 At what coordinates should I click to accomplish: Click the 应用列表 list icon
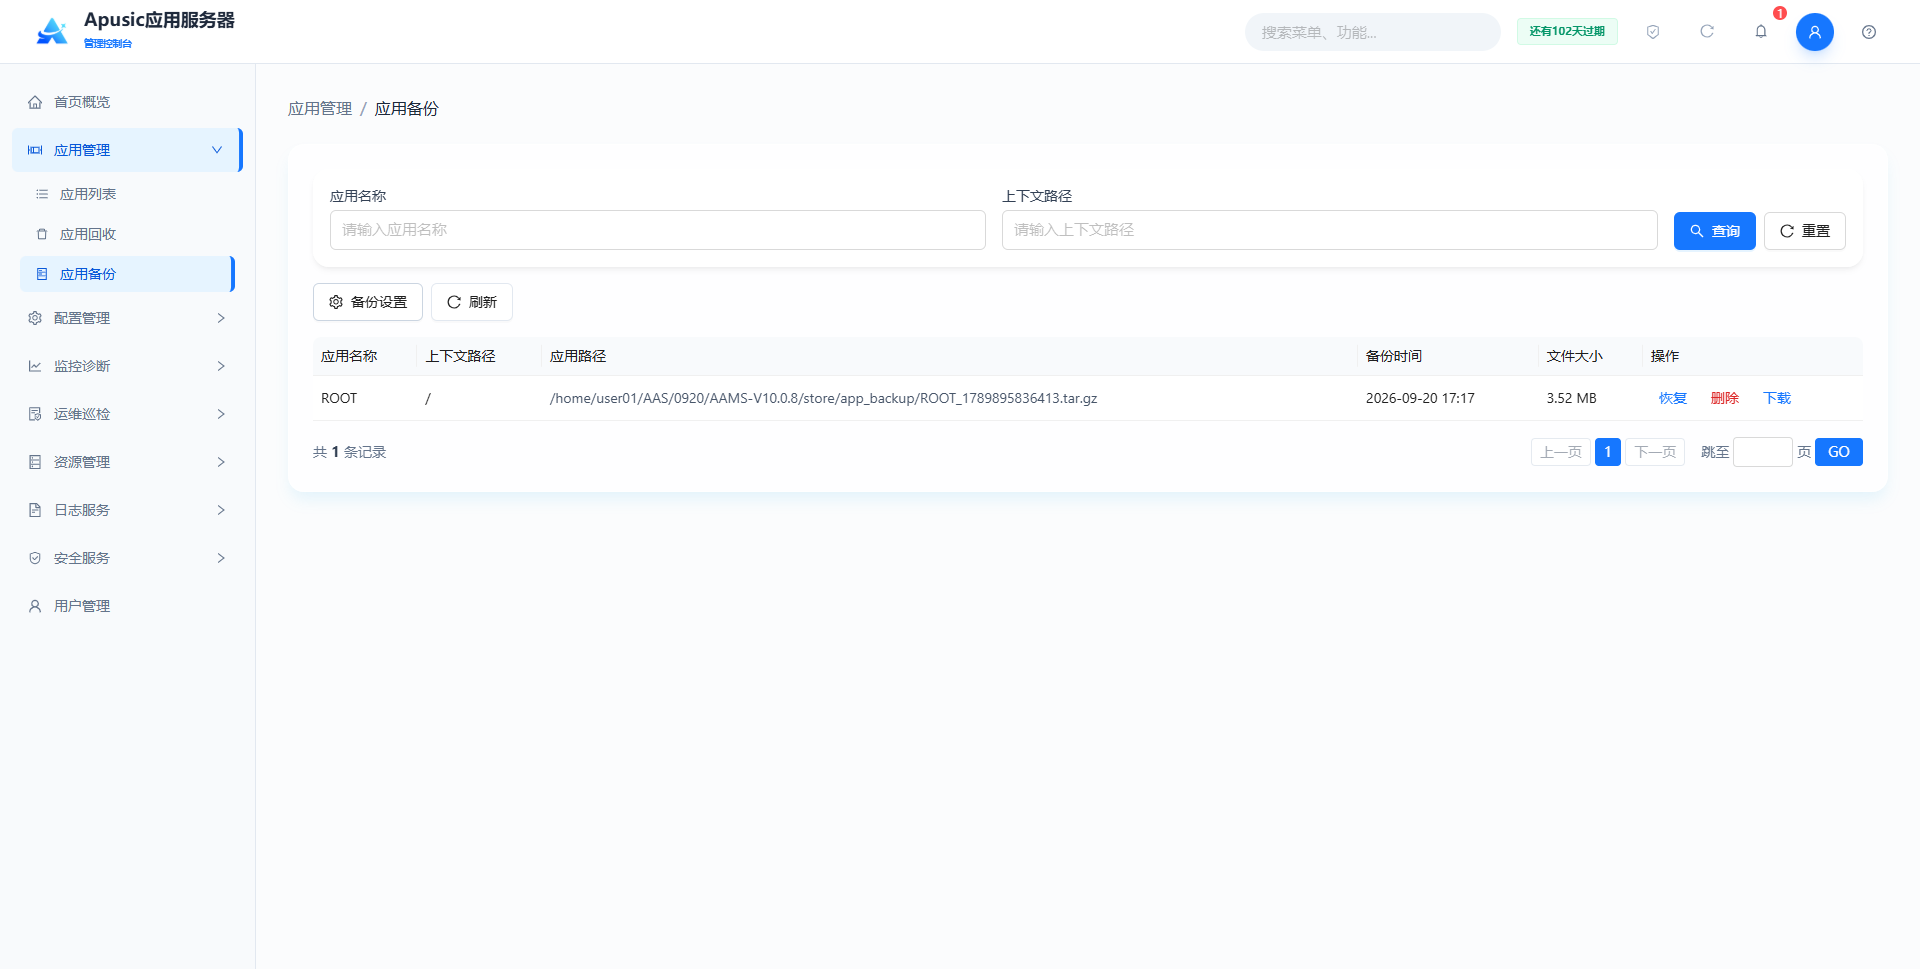click(x=42, y=194)
